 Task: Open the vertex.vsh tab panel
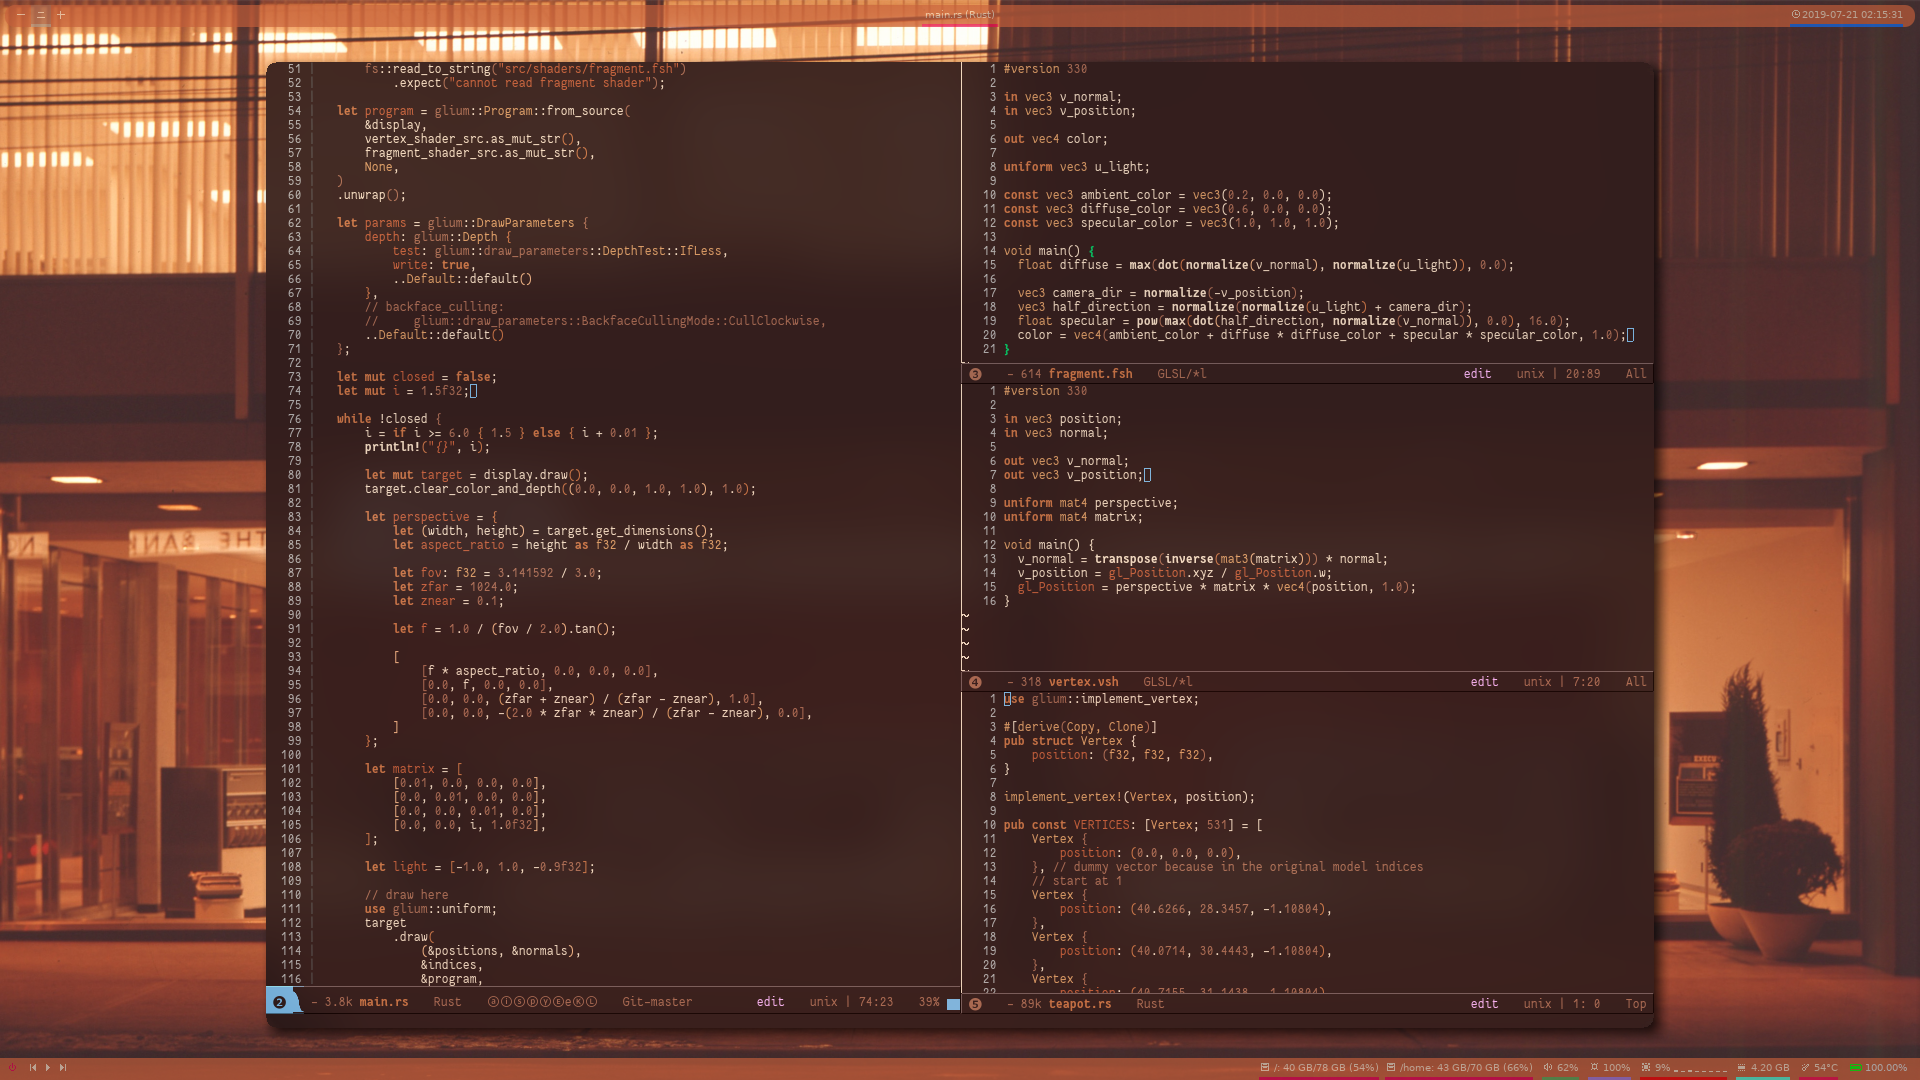click(x=1083, y=682)
